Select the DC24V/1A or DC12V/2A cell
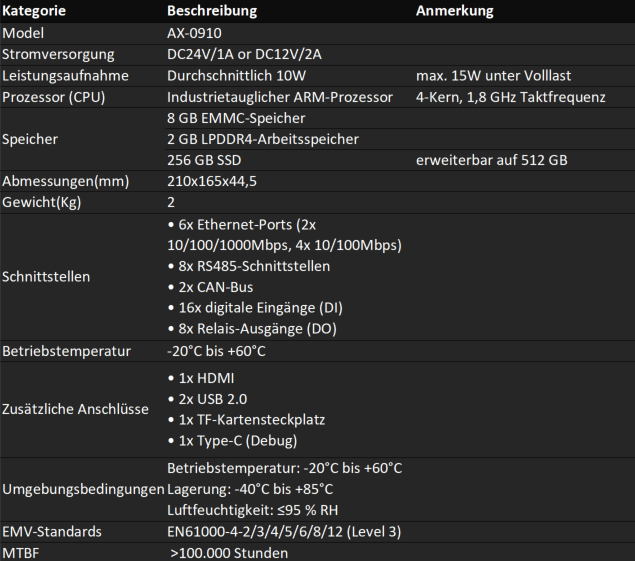The width and height of the screenshot is (635, 561). 244,54
